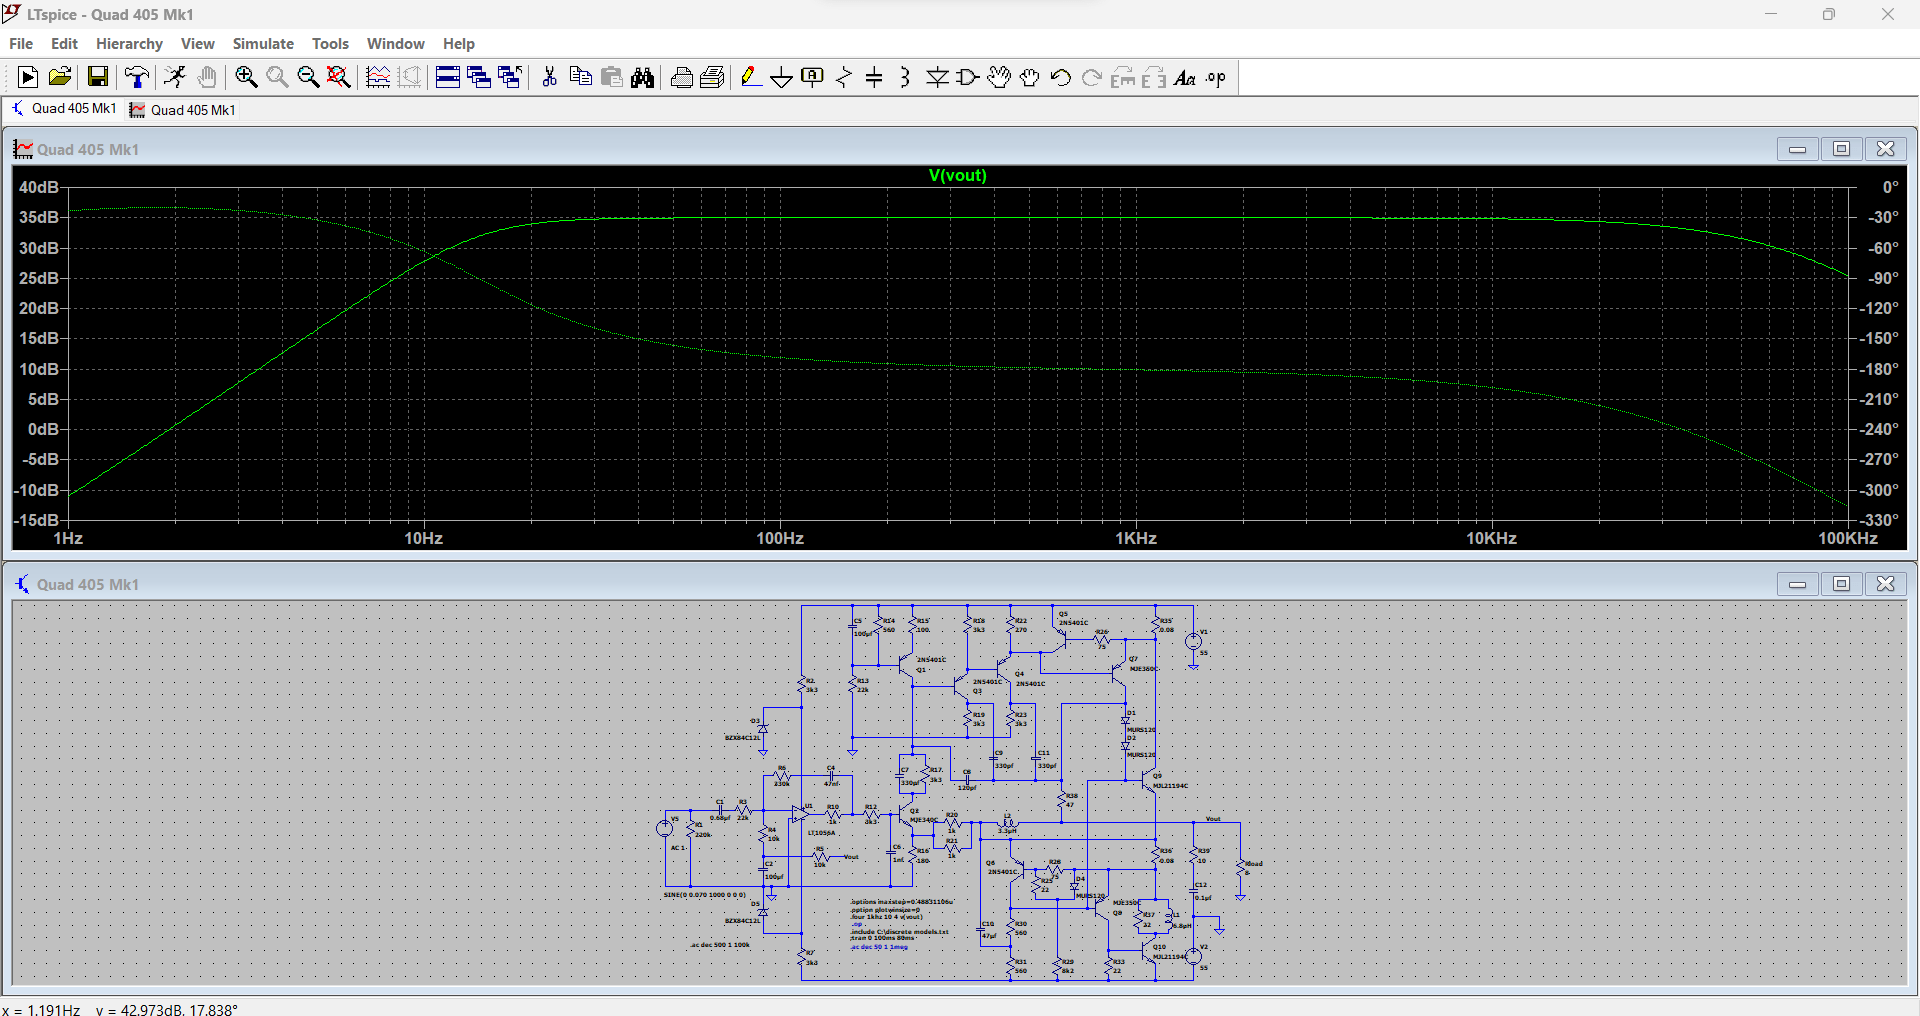Place a Net Label
The height and width of the screenshot is (1016, 1920).
[813, 77]
